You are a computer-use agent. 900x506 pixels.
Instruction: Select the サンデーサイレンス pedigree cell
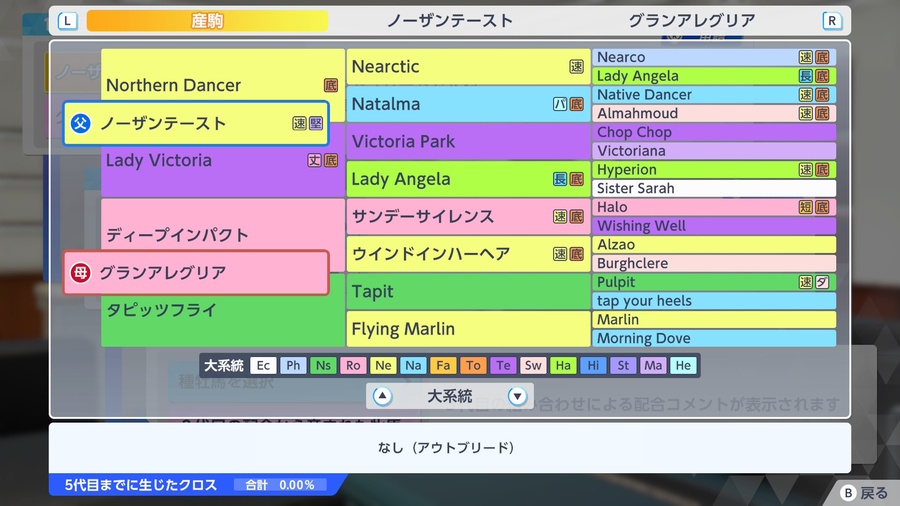pos(468,216)
